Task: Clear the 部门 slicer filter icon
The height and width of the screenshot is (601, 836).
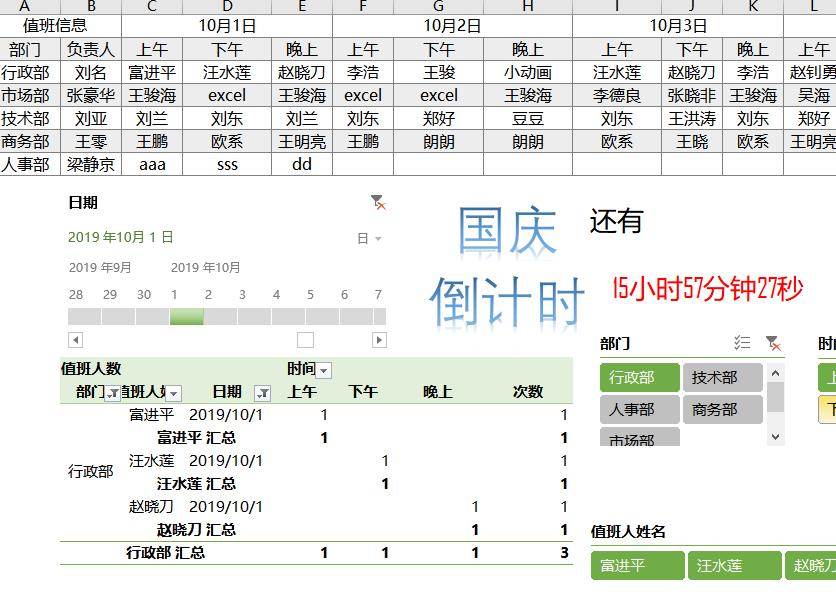Action: (771, 343)
